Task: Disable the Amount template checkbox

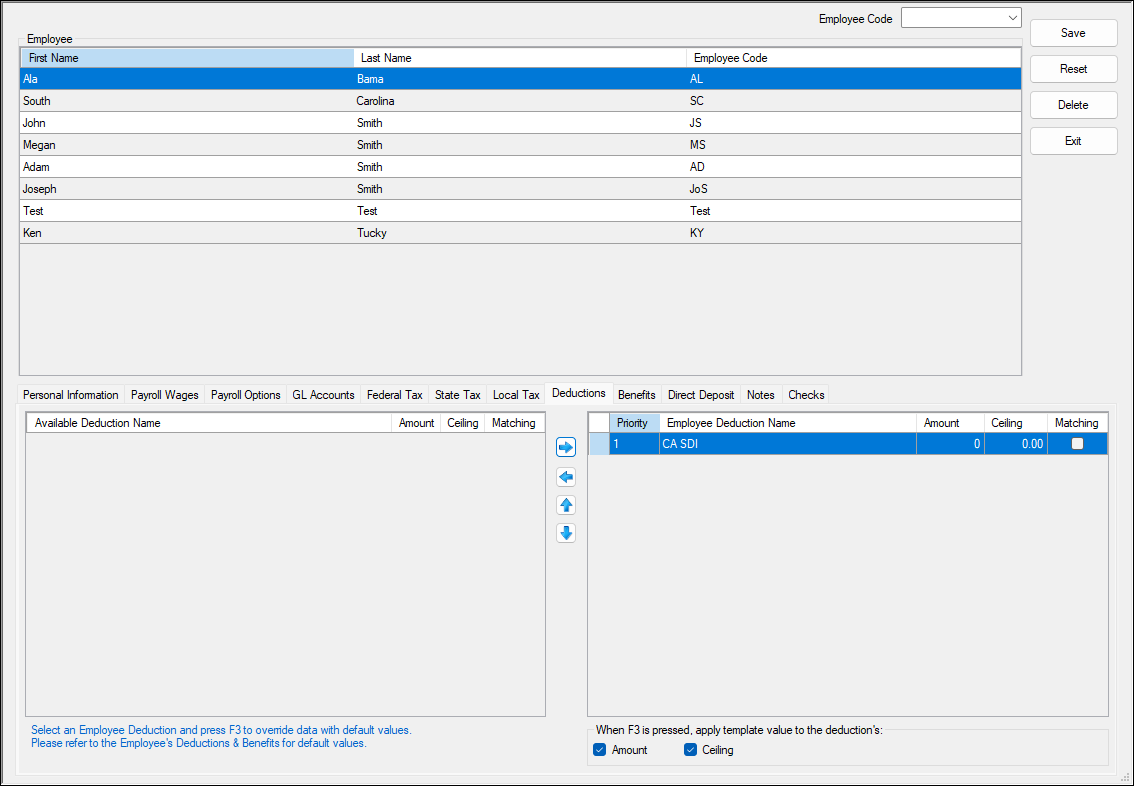Action: tap(600, 749)
